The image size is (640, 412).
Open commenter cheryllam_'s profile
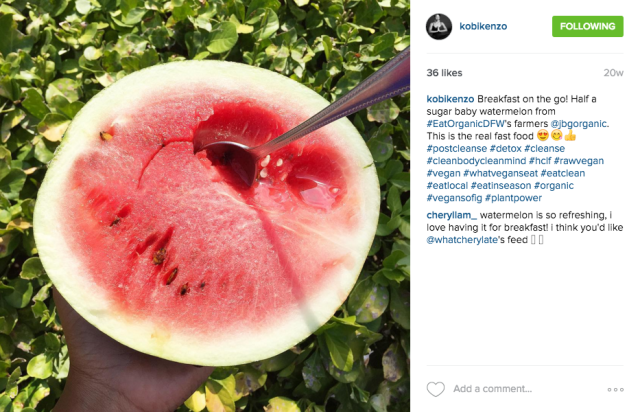point(451,215)
